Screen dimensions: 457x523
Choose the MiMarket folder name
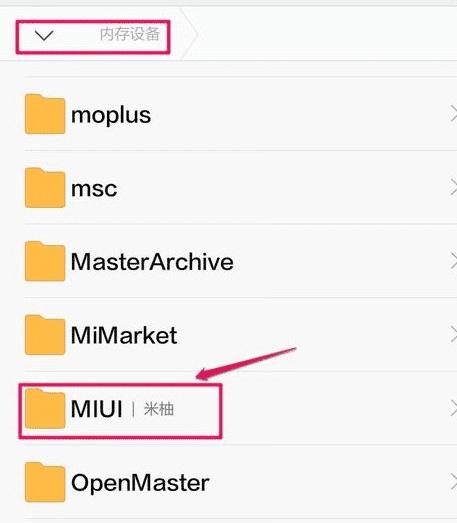click(x=124, y=335)
